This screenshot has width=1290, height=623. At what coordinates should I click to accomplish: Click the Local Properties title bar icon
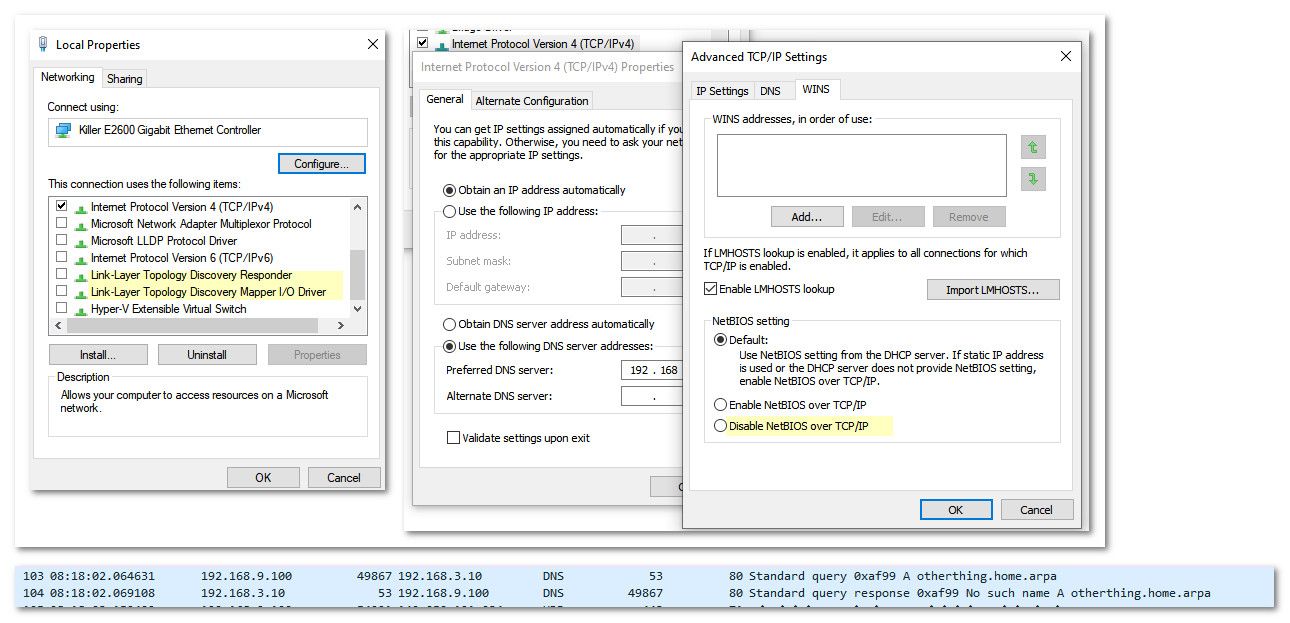43,44
